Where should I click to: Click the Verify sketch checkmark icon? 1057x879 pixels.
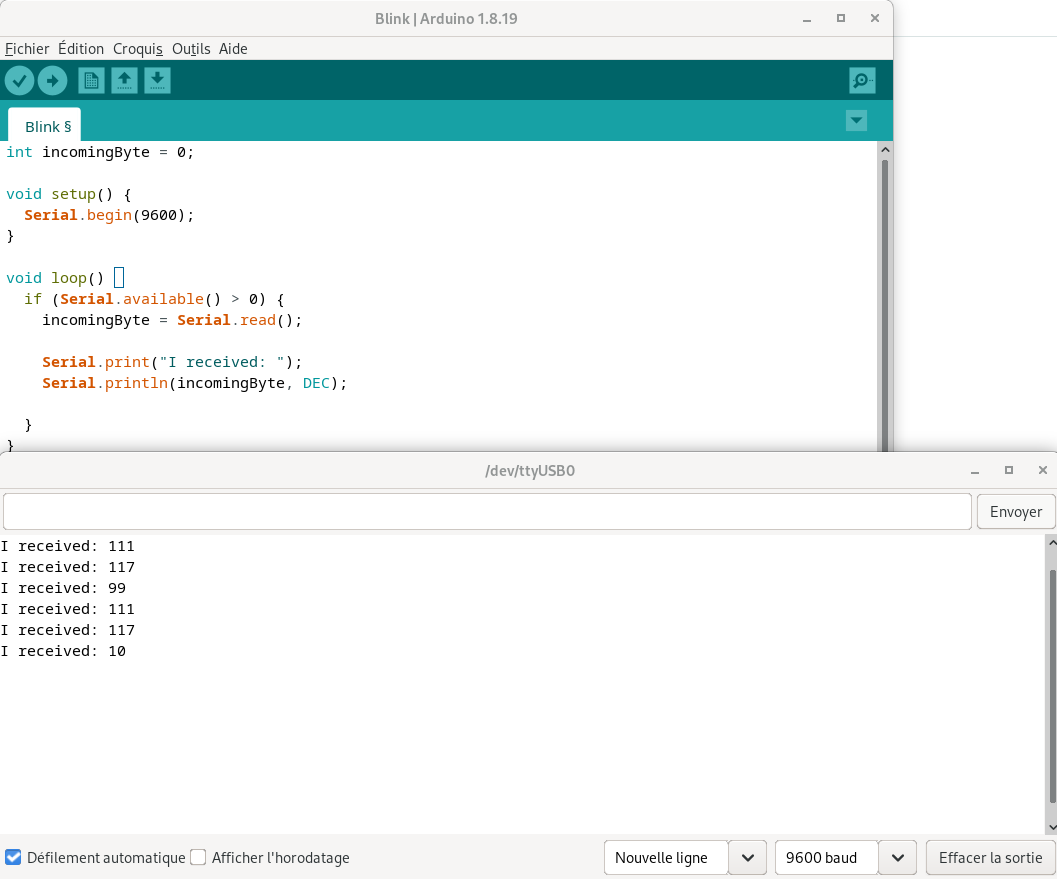(19, 80)
